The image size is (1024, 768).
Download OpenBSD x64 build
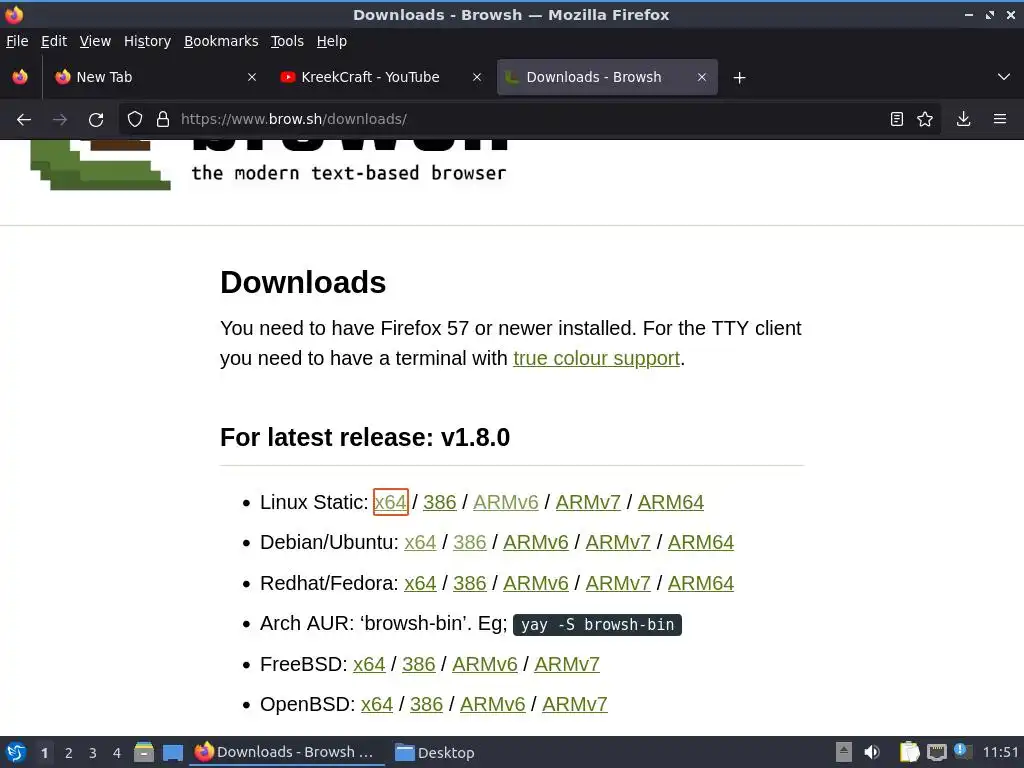[x=377, y=705]
